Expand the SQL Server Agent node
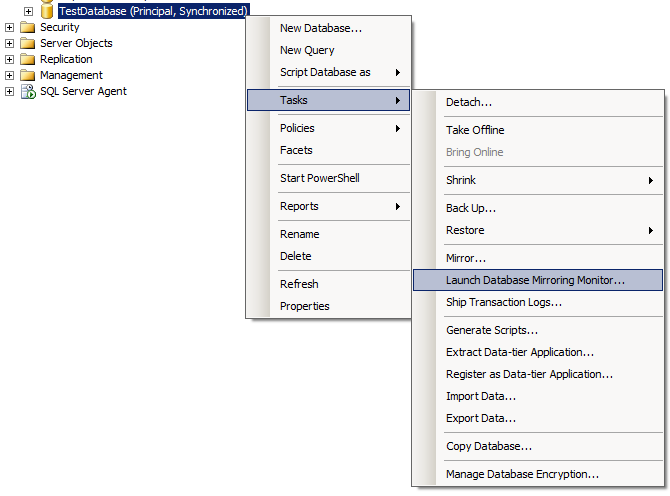The height and width of the screenshot is (496, 670). [x=10, y=91]
